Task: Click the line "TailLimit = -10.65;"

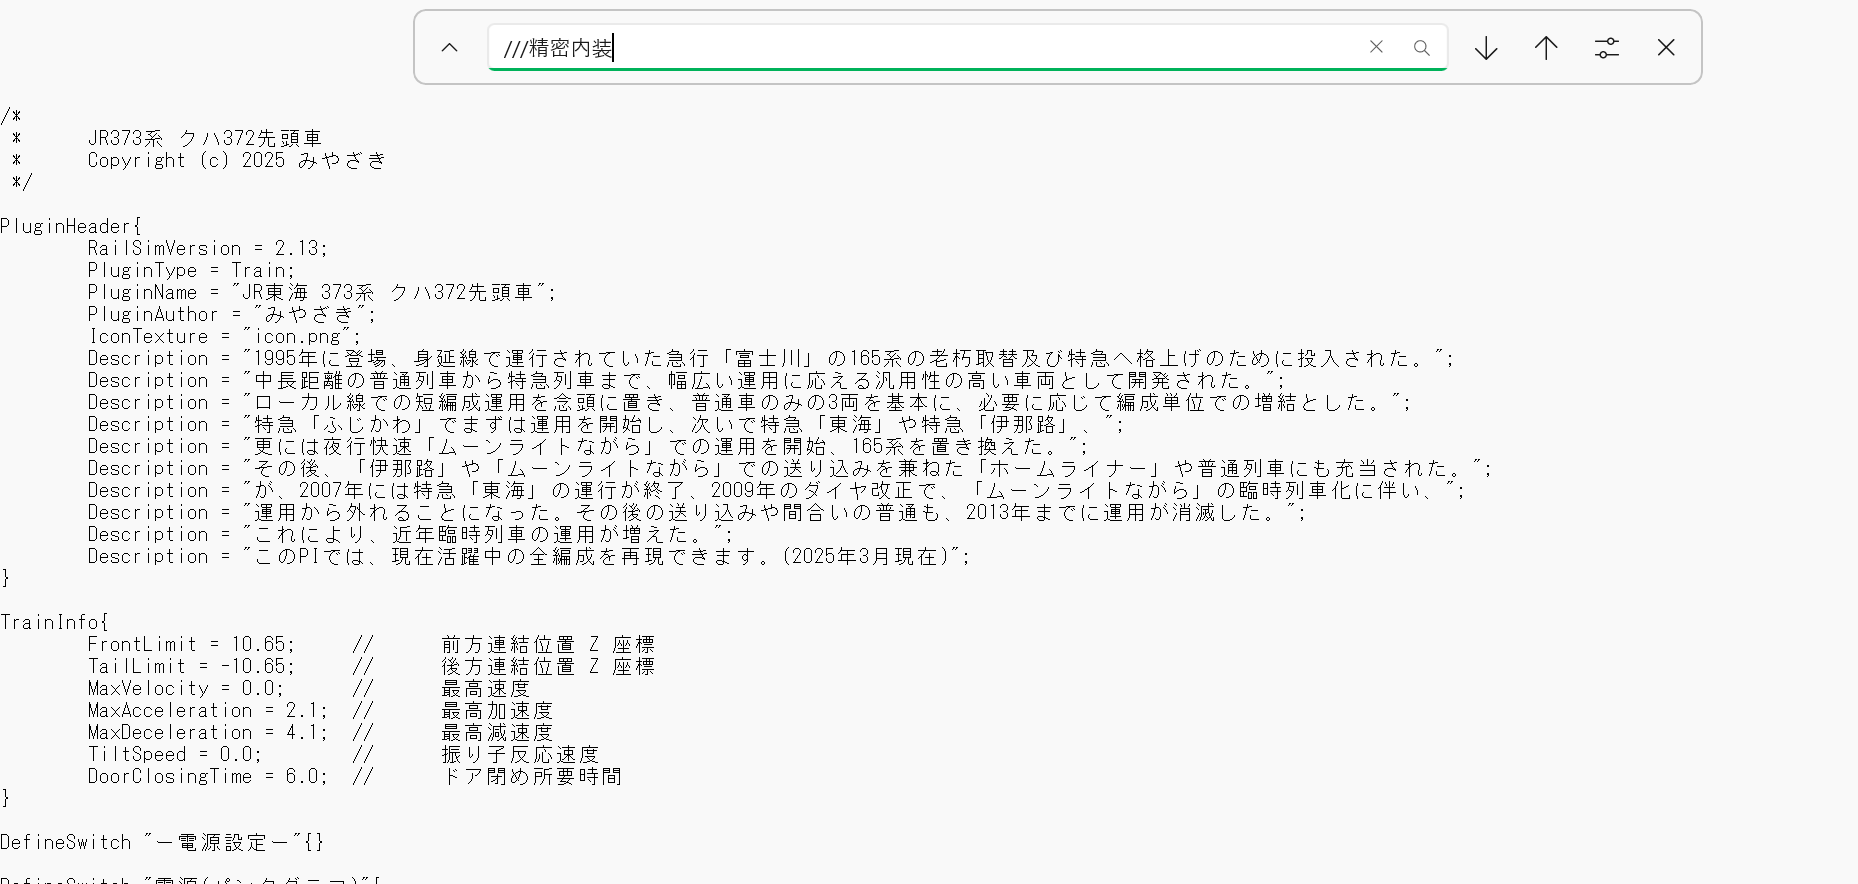Action: pos(191,666)
